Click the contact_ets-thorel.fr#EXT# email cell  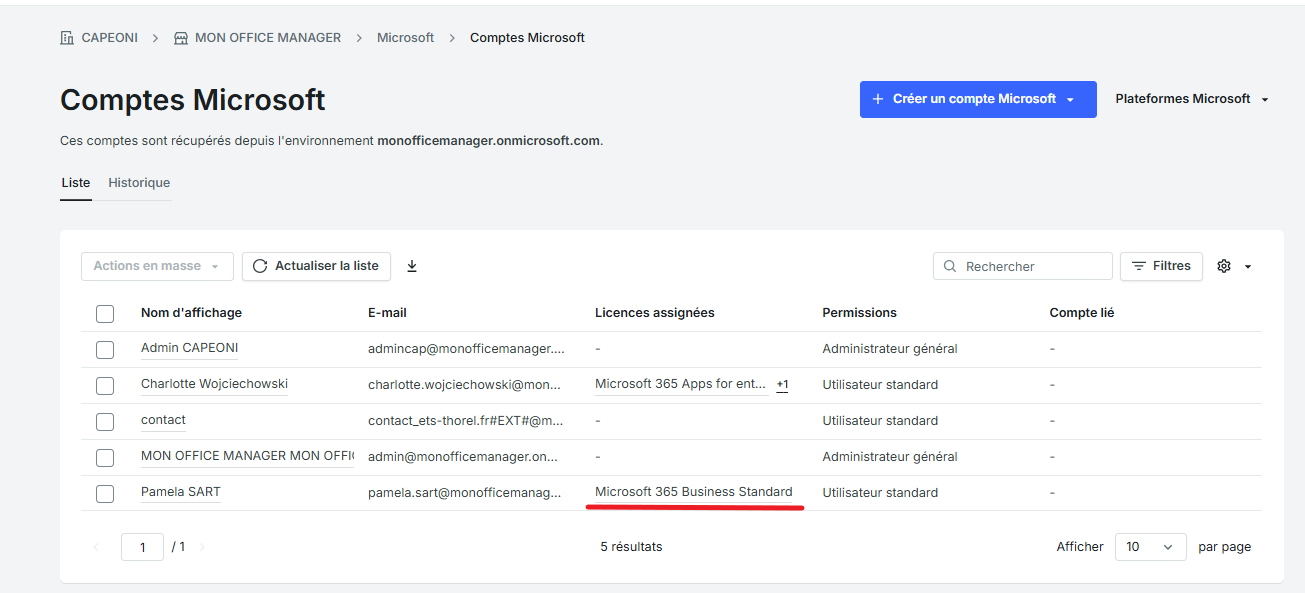coord(466,421)
